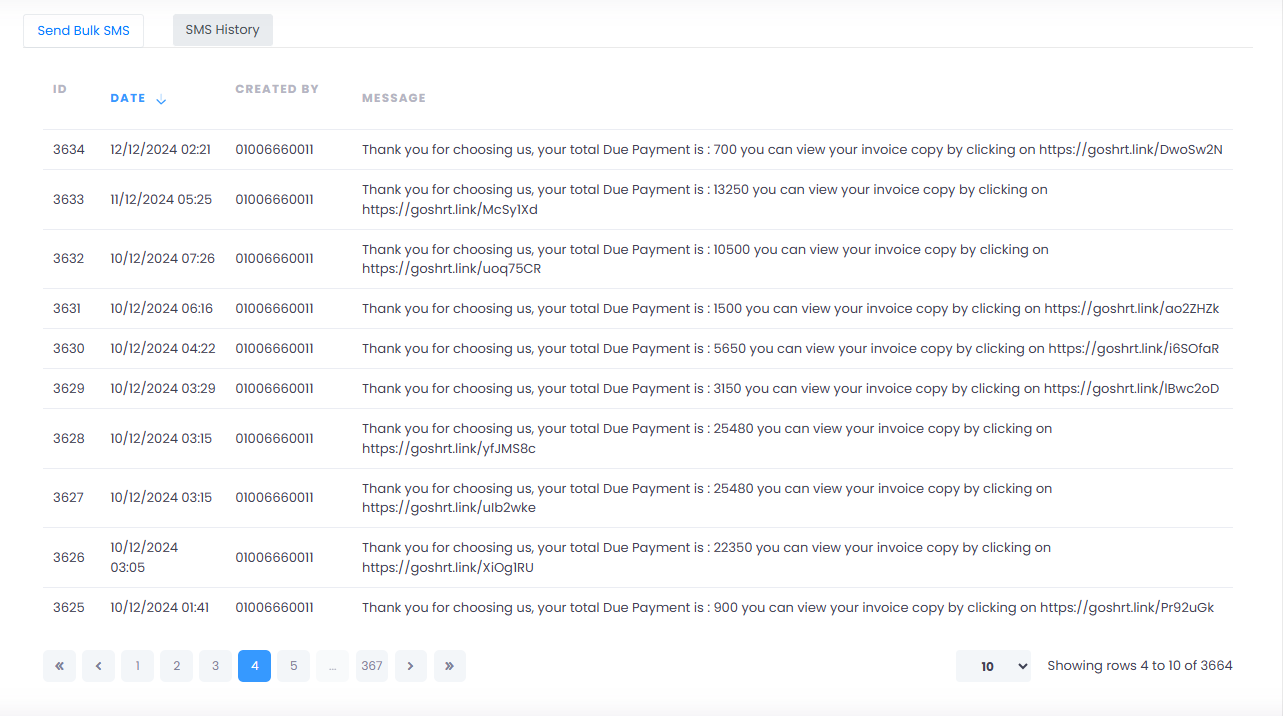Select page 5 in pagination
The width and height of the screenshot is (1283, 716).
pyautogui.click(x=293, y=666)
